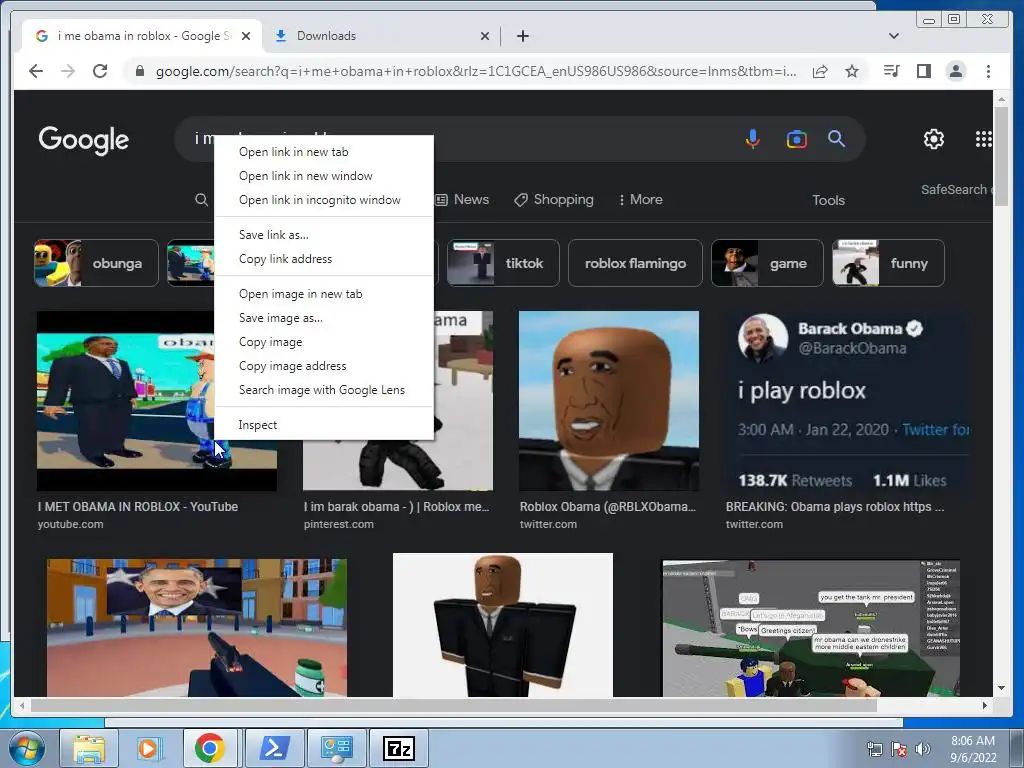The image size is (1024, 768).
Task: Choose Open link in new window
Action: pos(323,176)
